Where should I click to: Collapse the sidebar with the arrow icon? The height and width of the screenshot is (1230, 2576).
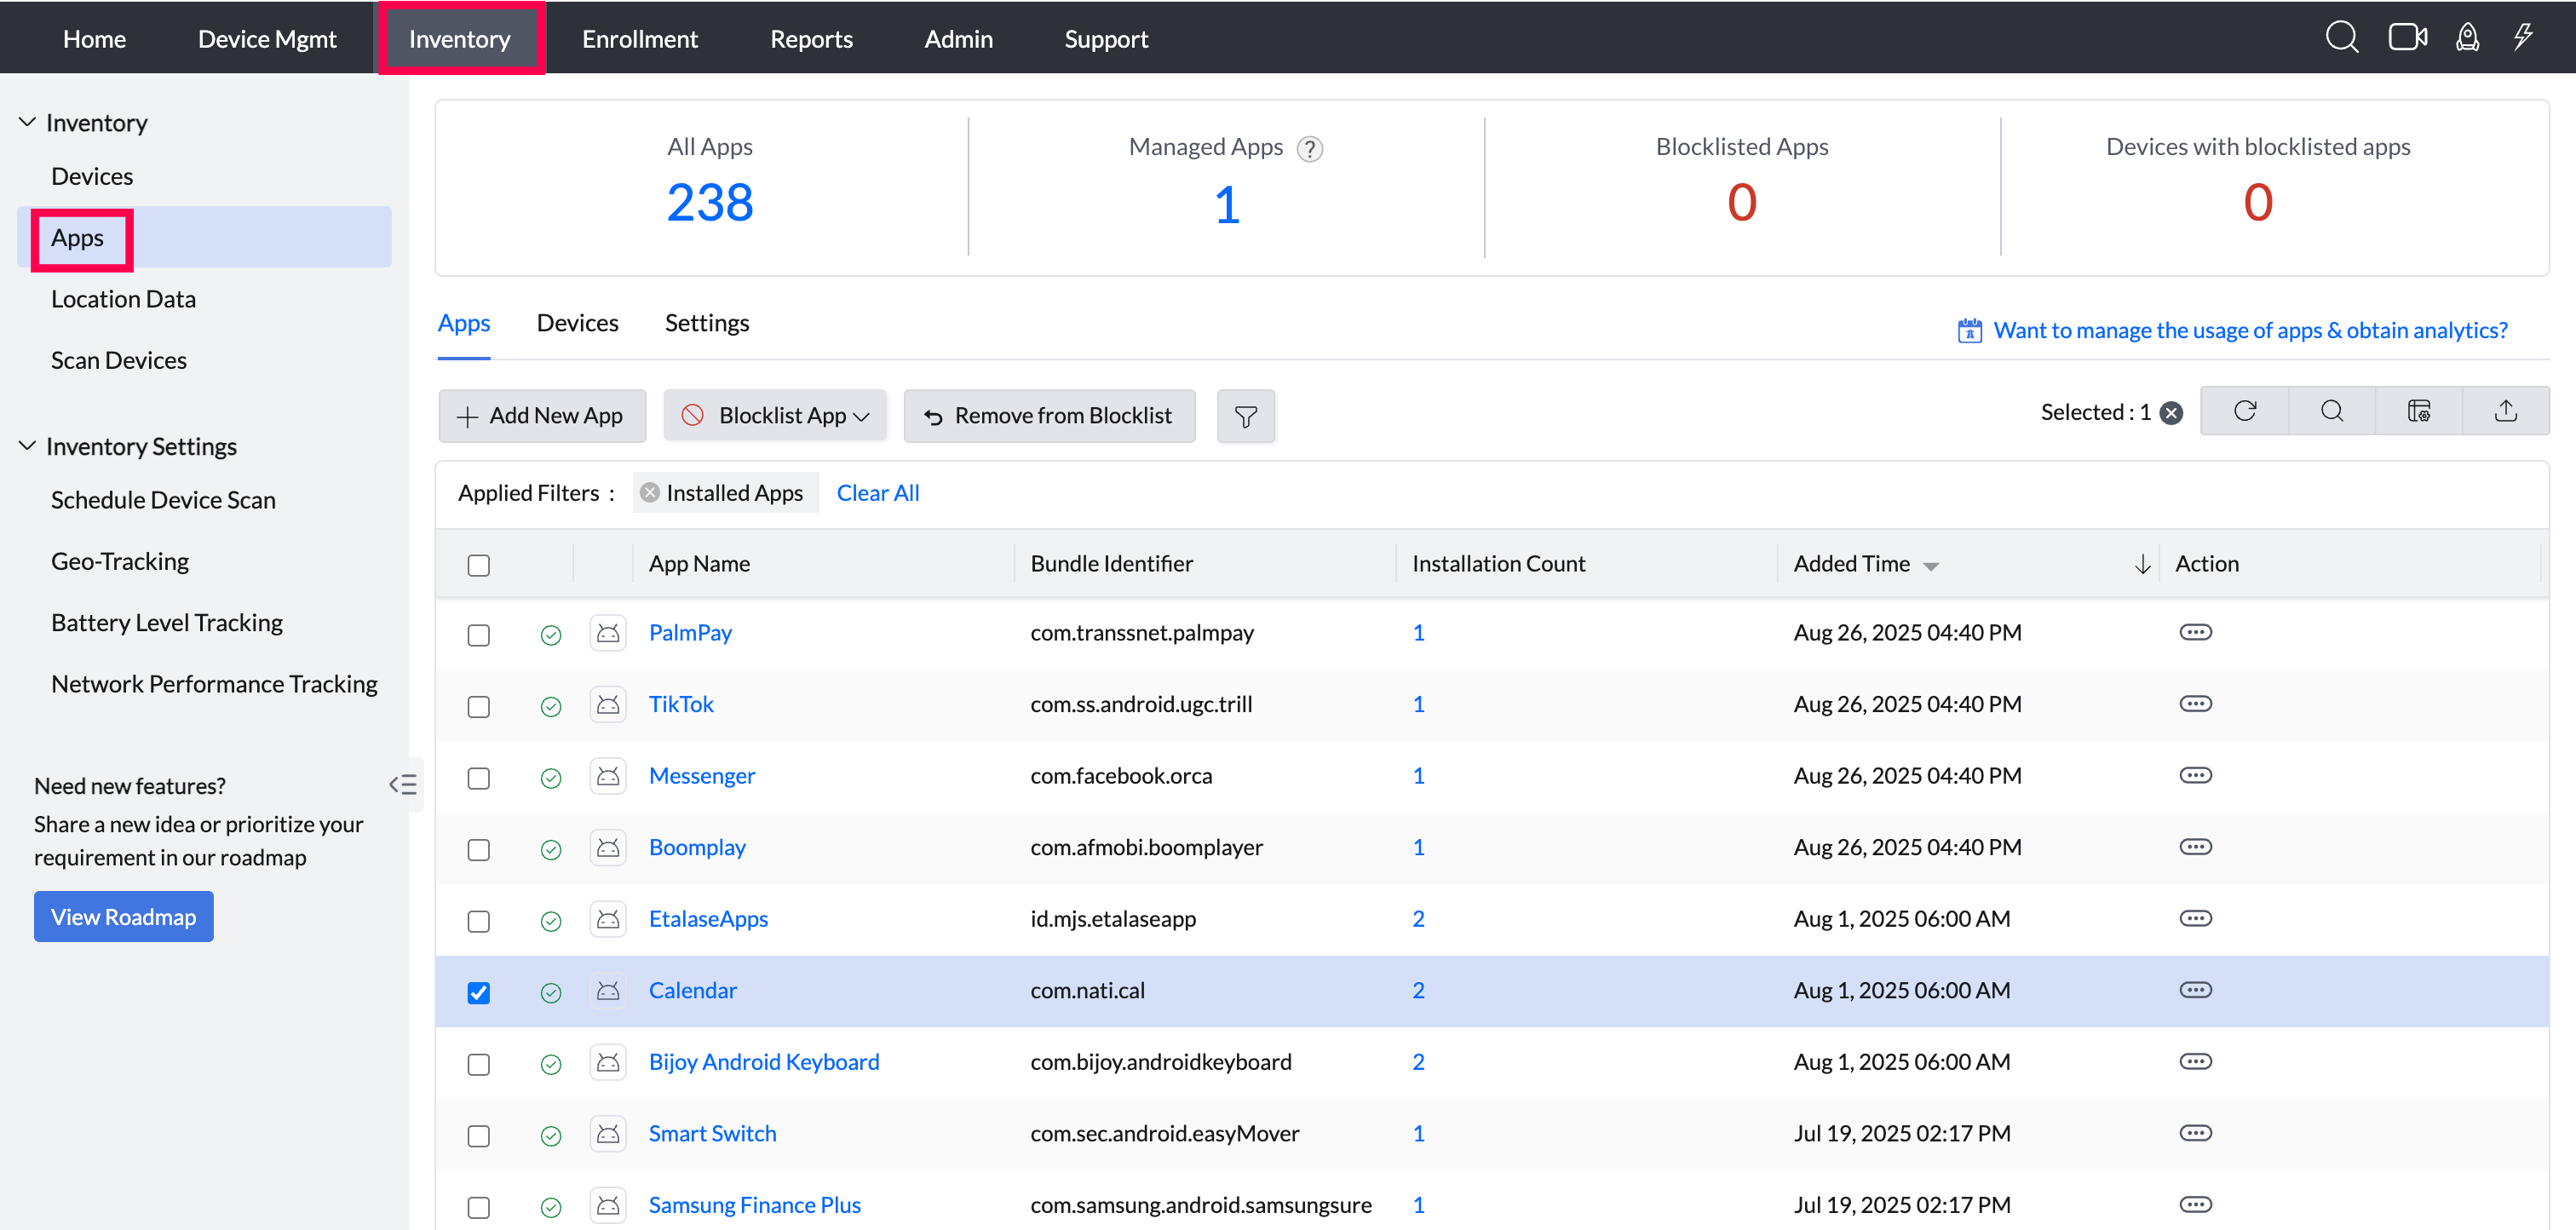pyautogui.click(x=403, y=785)
